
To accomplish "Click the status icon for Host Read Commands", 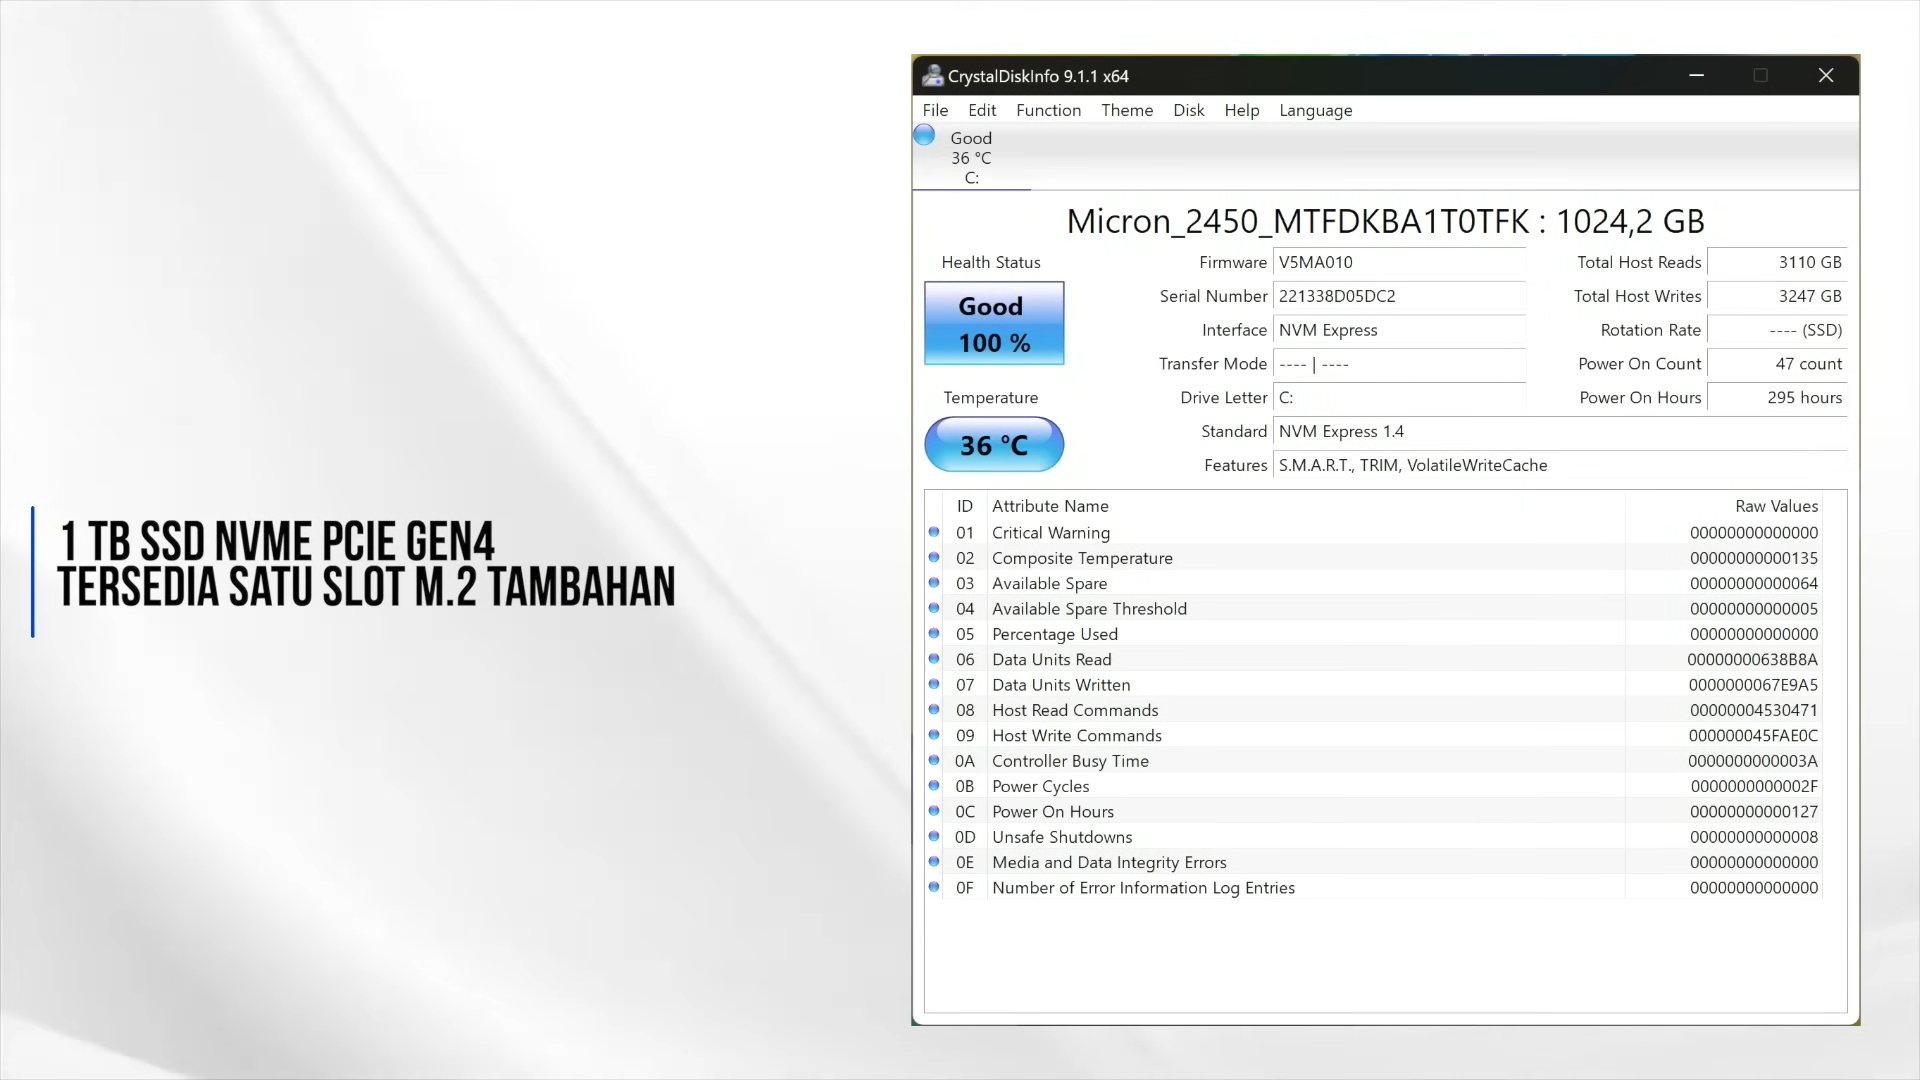I will [934, 709].
